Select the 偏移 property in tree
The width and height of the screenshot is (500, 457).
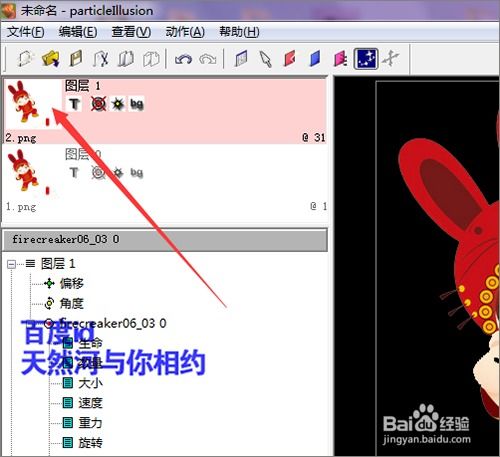pyautogui.click(x=72, y=283)
